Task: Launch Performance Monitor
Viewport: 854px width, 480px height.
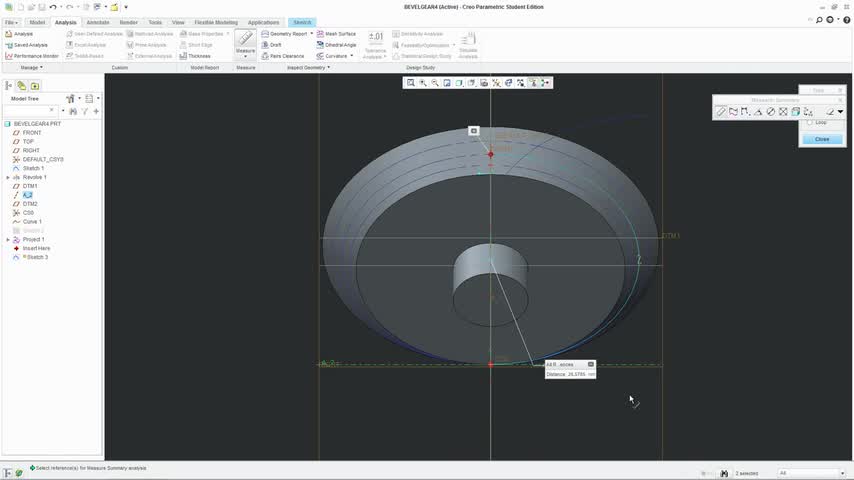Action: pos(32,56)
